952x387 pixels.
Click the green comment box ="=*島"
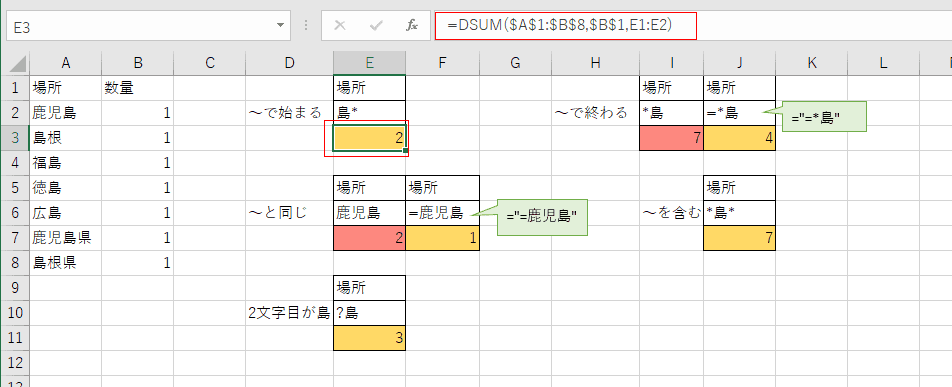(824, 117)
